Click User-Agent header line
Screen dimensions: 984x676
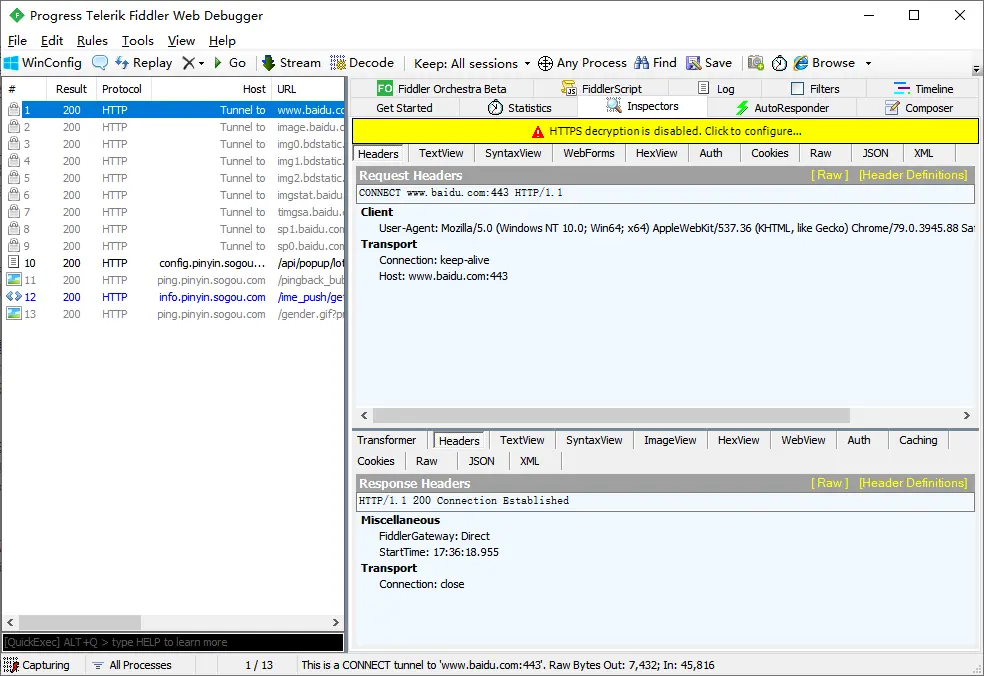[676, 228]
